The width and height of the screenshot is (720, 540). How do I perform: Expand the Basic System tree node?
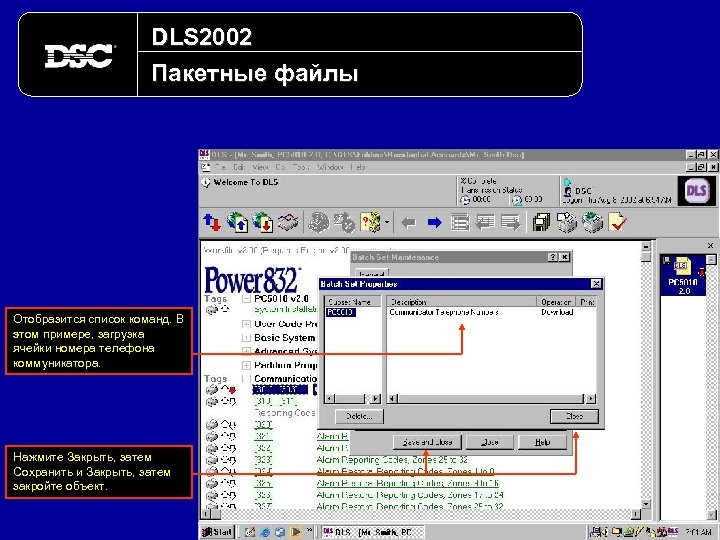coord(246,338)
